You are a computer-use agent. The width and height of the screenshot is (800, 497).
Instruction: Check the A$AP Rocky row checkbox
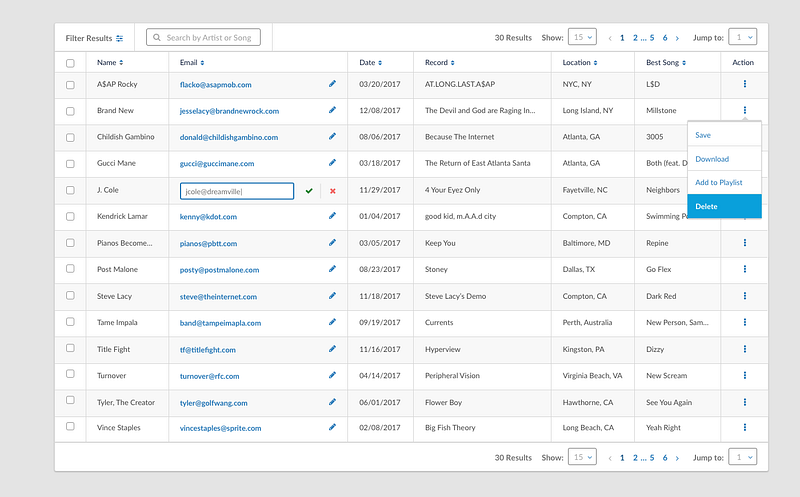click(70, 85)
